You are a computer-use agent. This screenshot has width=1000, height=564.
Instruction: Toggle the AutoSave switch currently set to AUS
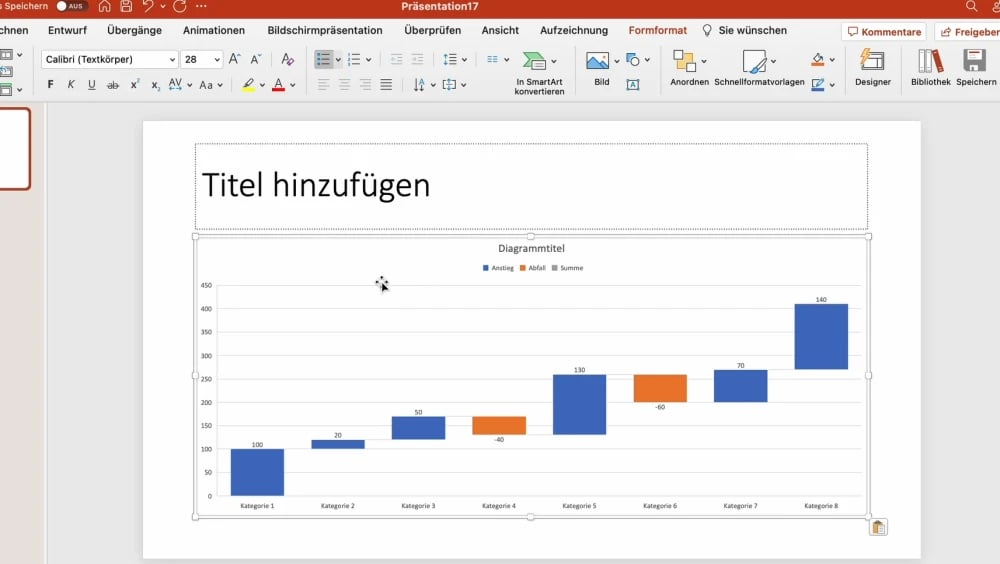(71, 6)
